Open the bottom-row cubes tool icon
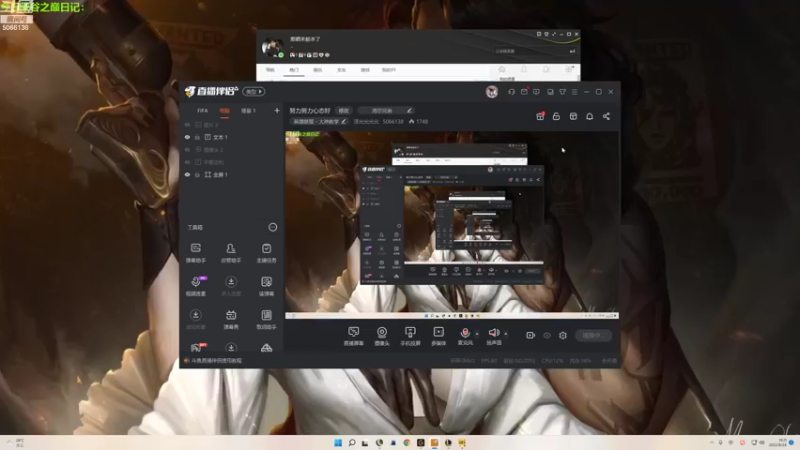 (266, 348)
